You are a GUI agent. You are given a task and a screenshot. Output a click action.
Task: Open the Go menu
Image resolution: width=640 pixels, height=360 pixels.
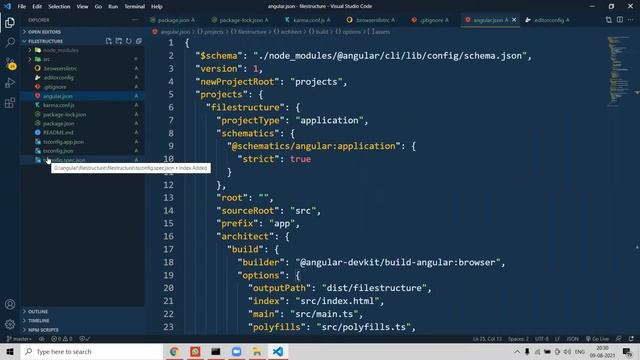98,6
